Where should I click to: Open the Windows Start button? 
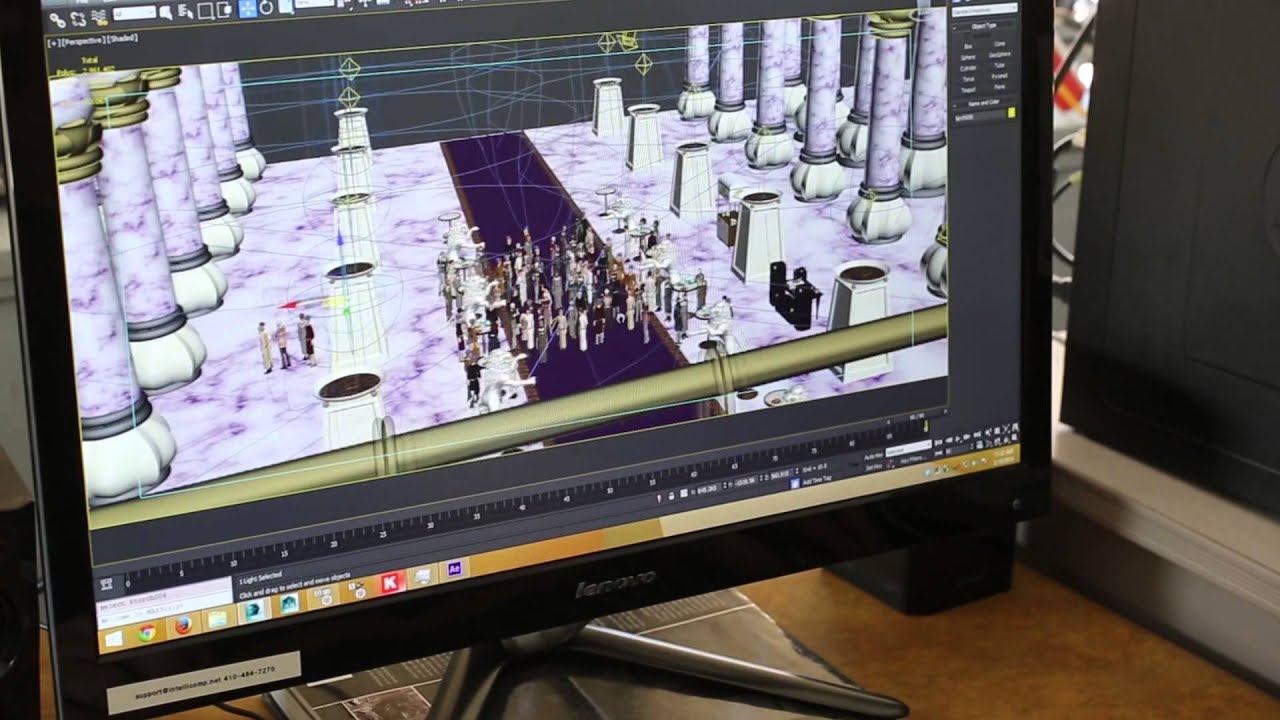click(114, 639)
